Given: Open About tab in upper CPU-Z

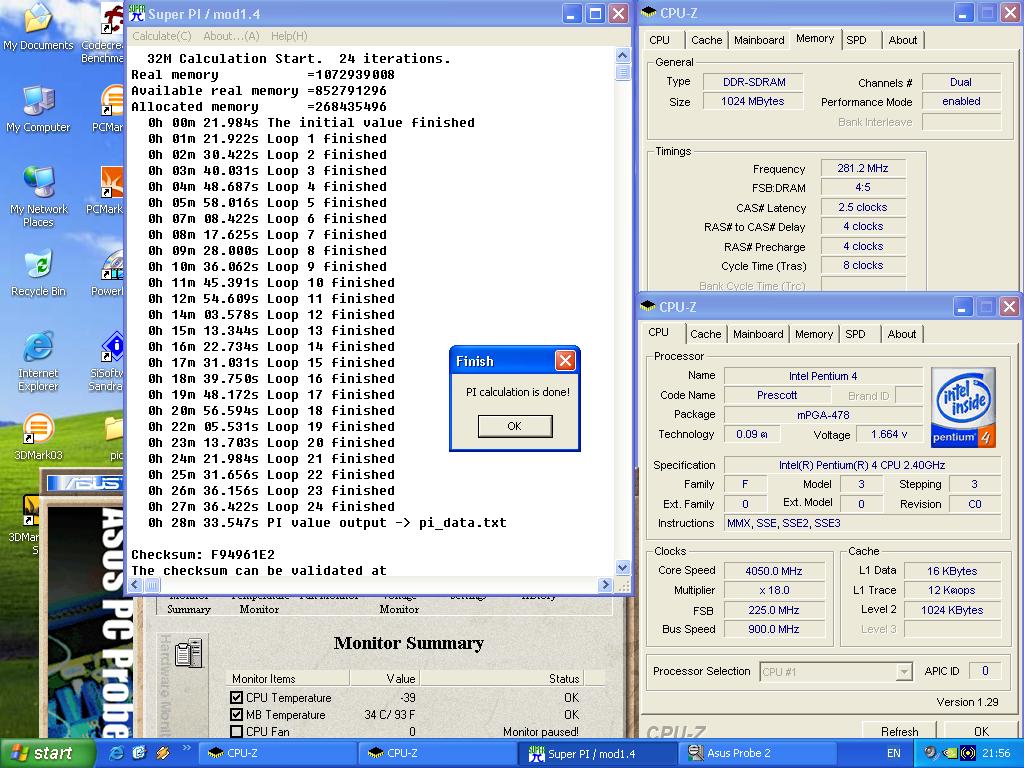Looking at the screenshot, I should (x=903, y=40).
